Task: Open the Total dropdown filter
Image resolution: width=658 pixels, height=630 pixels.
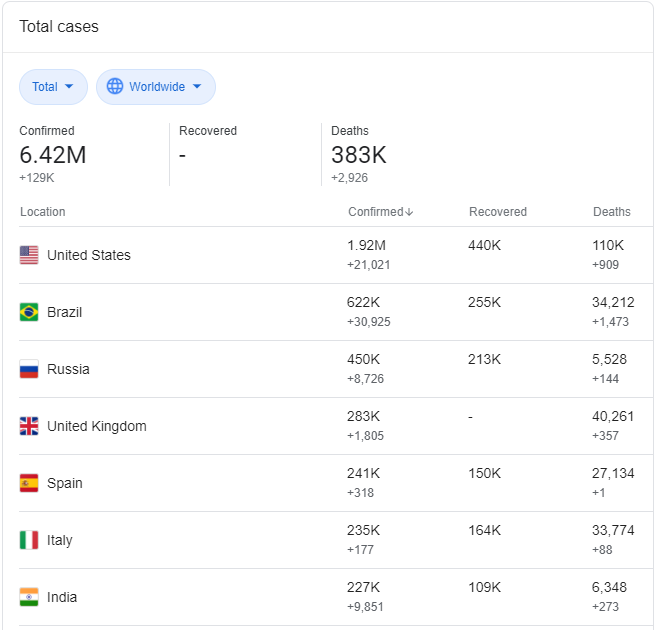Action: pyautogui.click(x=53, y=87)
